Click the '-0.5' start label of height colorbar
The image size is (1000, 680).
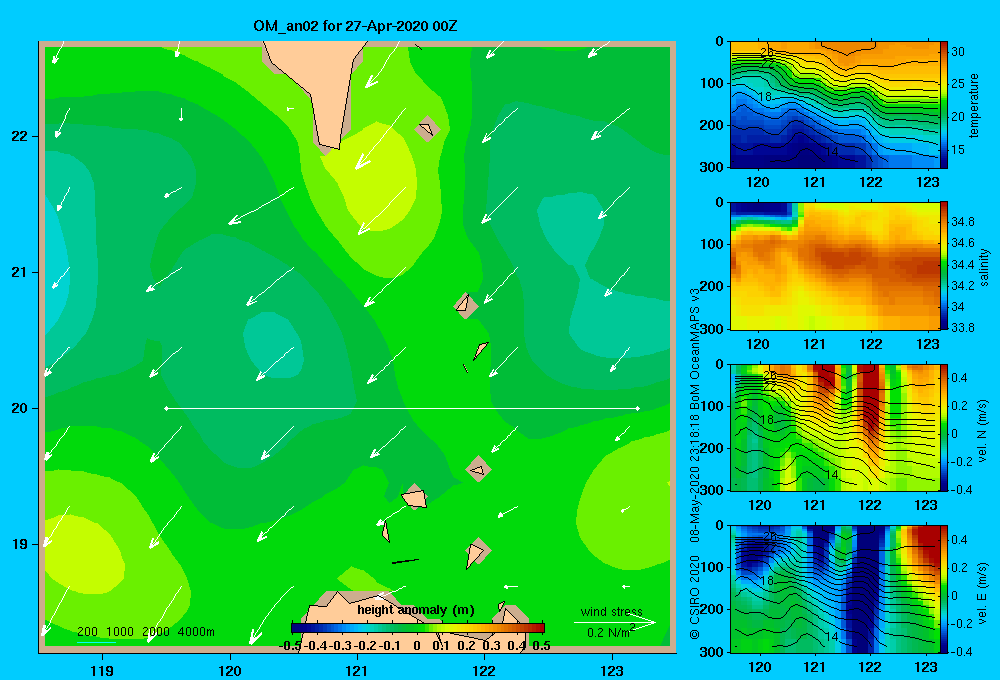coord(290,646)
